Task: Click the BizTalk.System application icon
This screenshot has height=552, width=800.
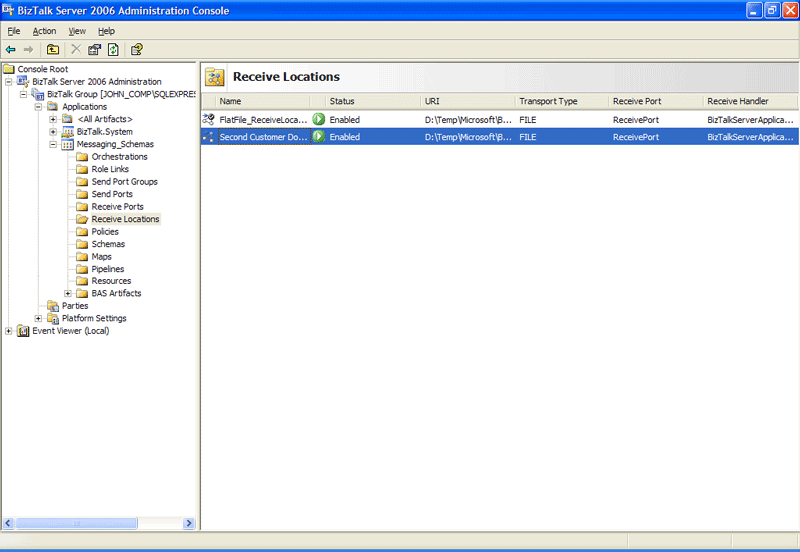Action: click(67, 132)
